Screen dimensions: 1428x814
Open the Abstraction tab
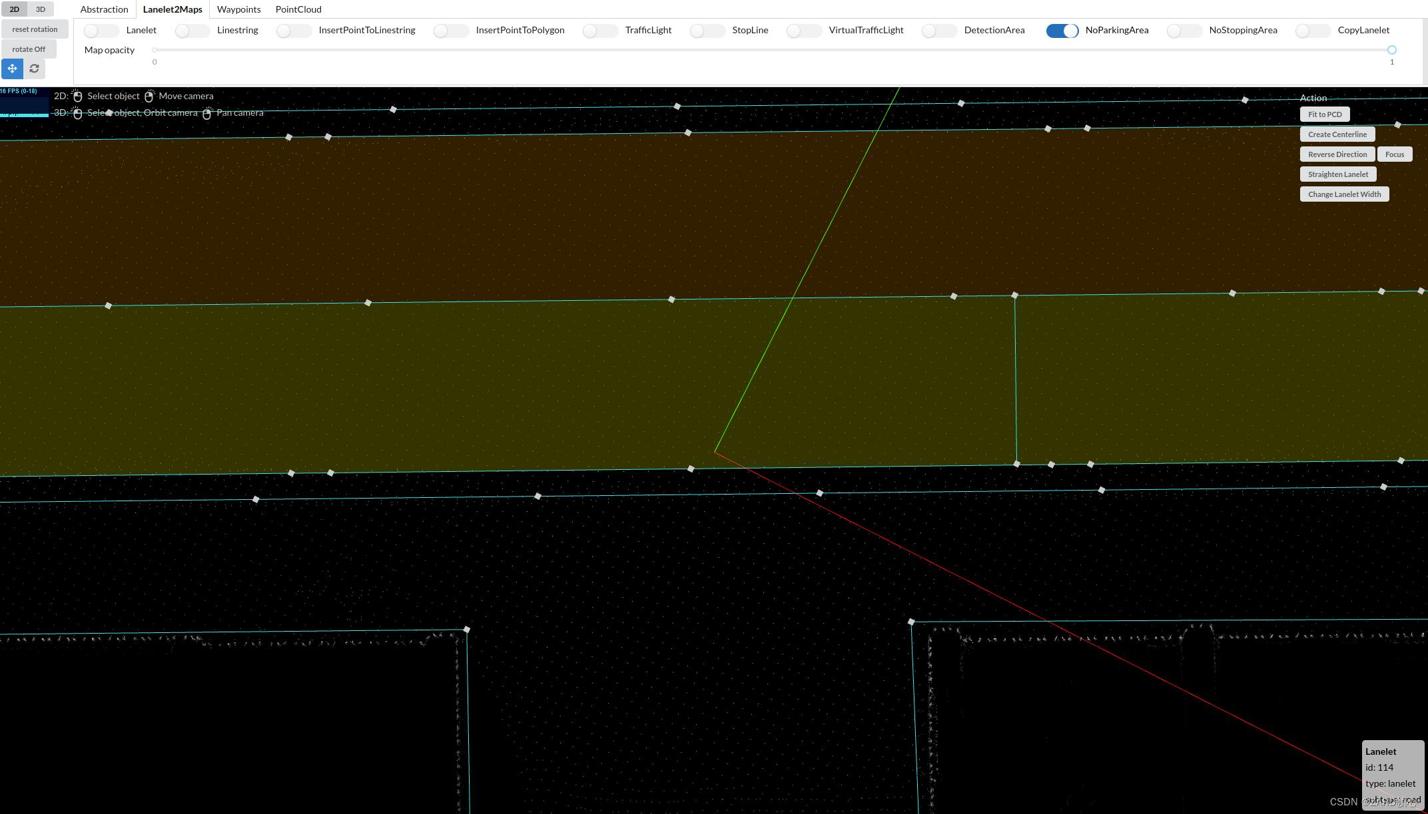pyautogui.click(x=104, y=9)
